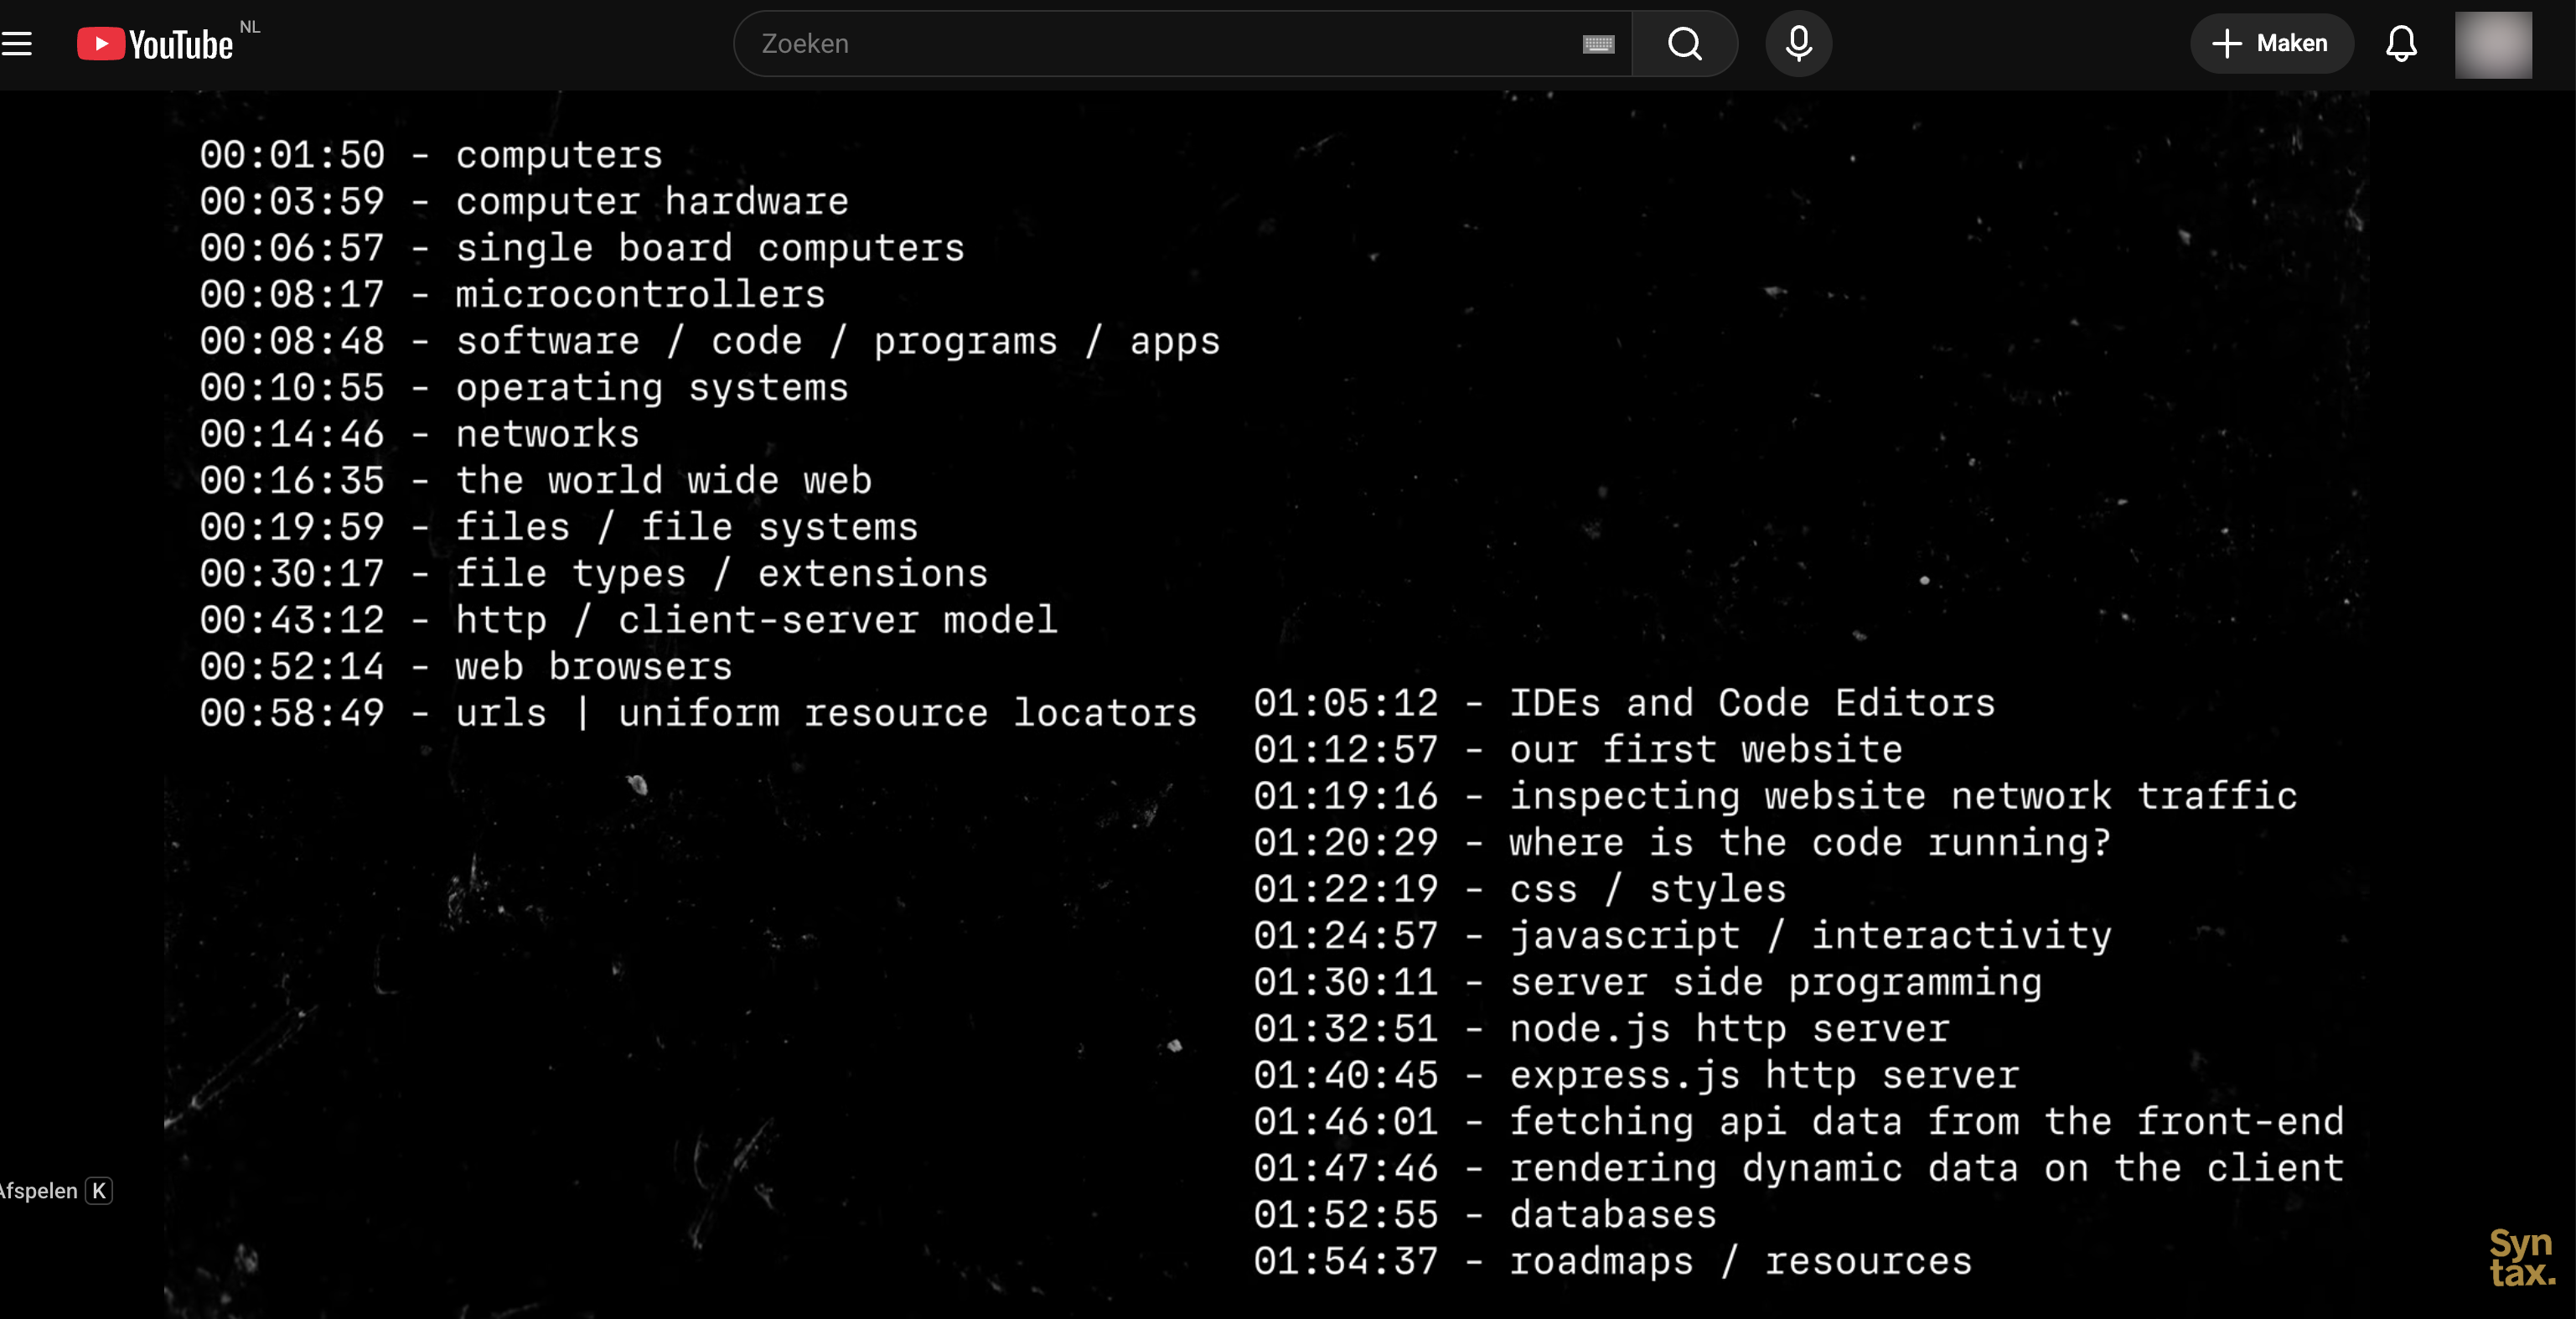
Task: Click 'where is the code running?' line
Action: pyautogui.click(x=1809, y=843)
